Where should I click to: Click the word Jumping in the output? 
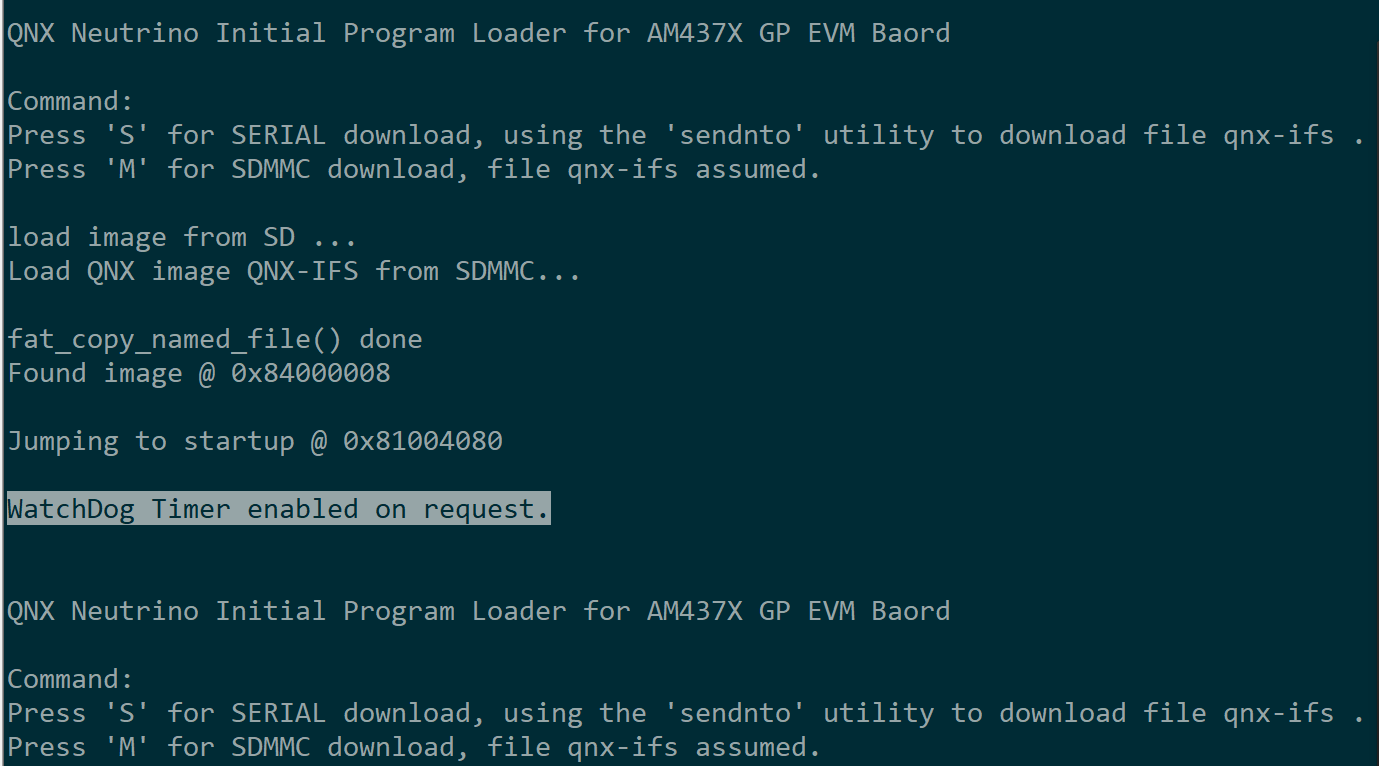62,441
